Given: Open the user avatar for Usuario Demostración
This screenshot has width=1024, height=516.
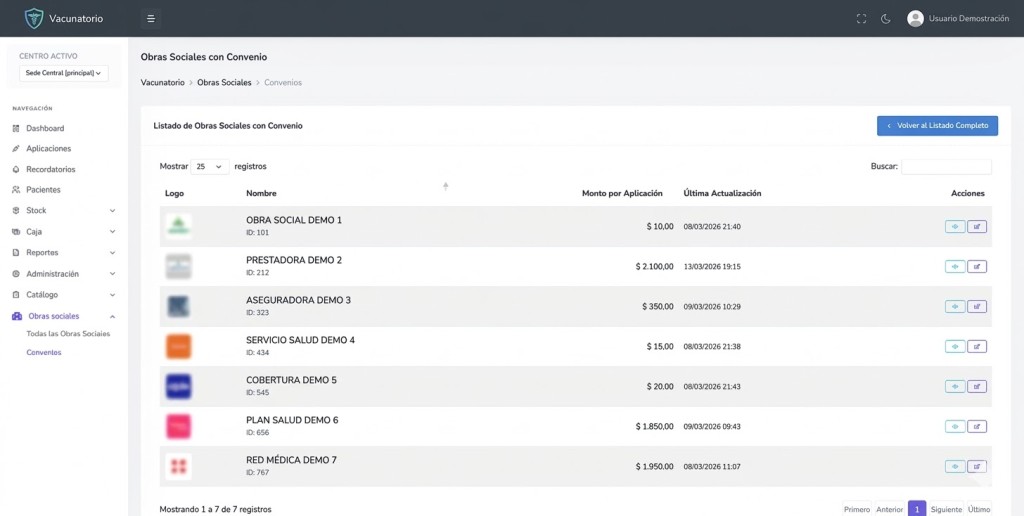Looking at the screenshot, I should point(915,18).
